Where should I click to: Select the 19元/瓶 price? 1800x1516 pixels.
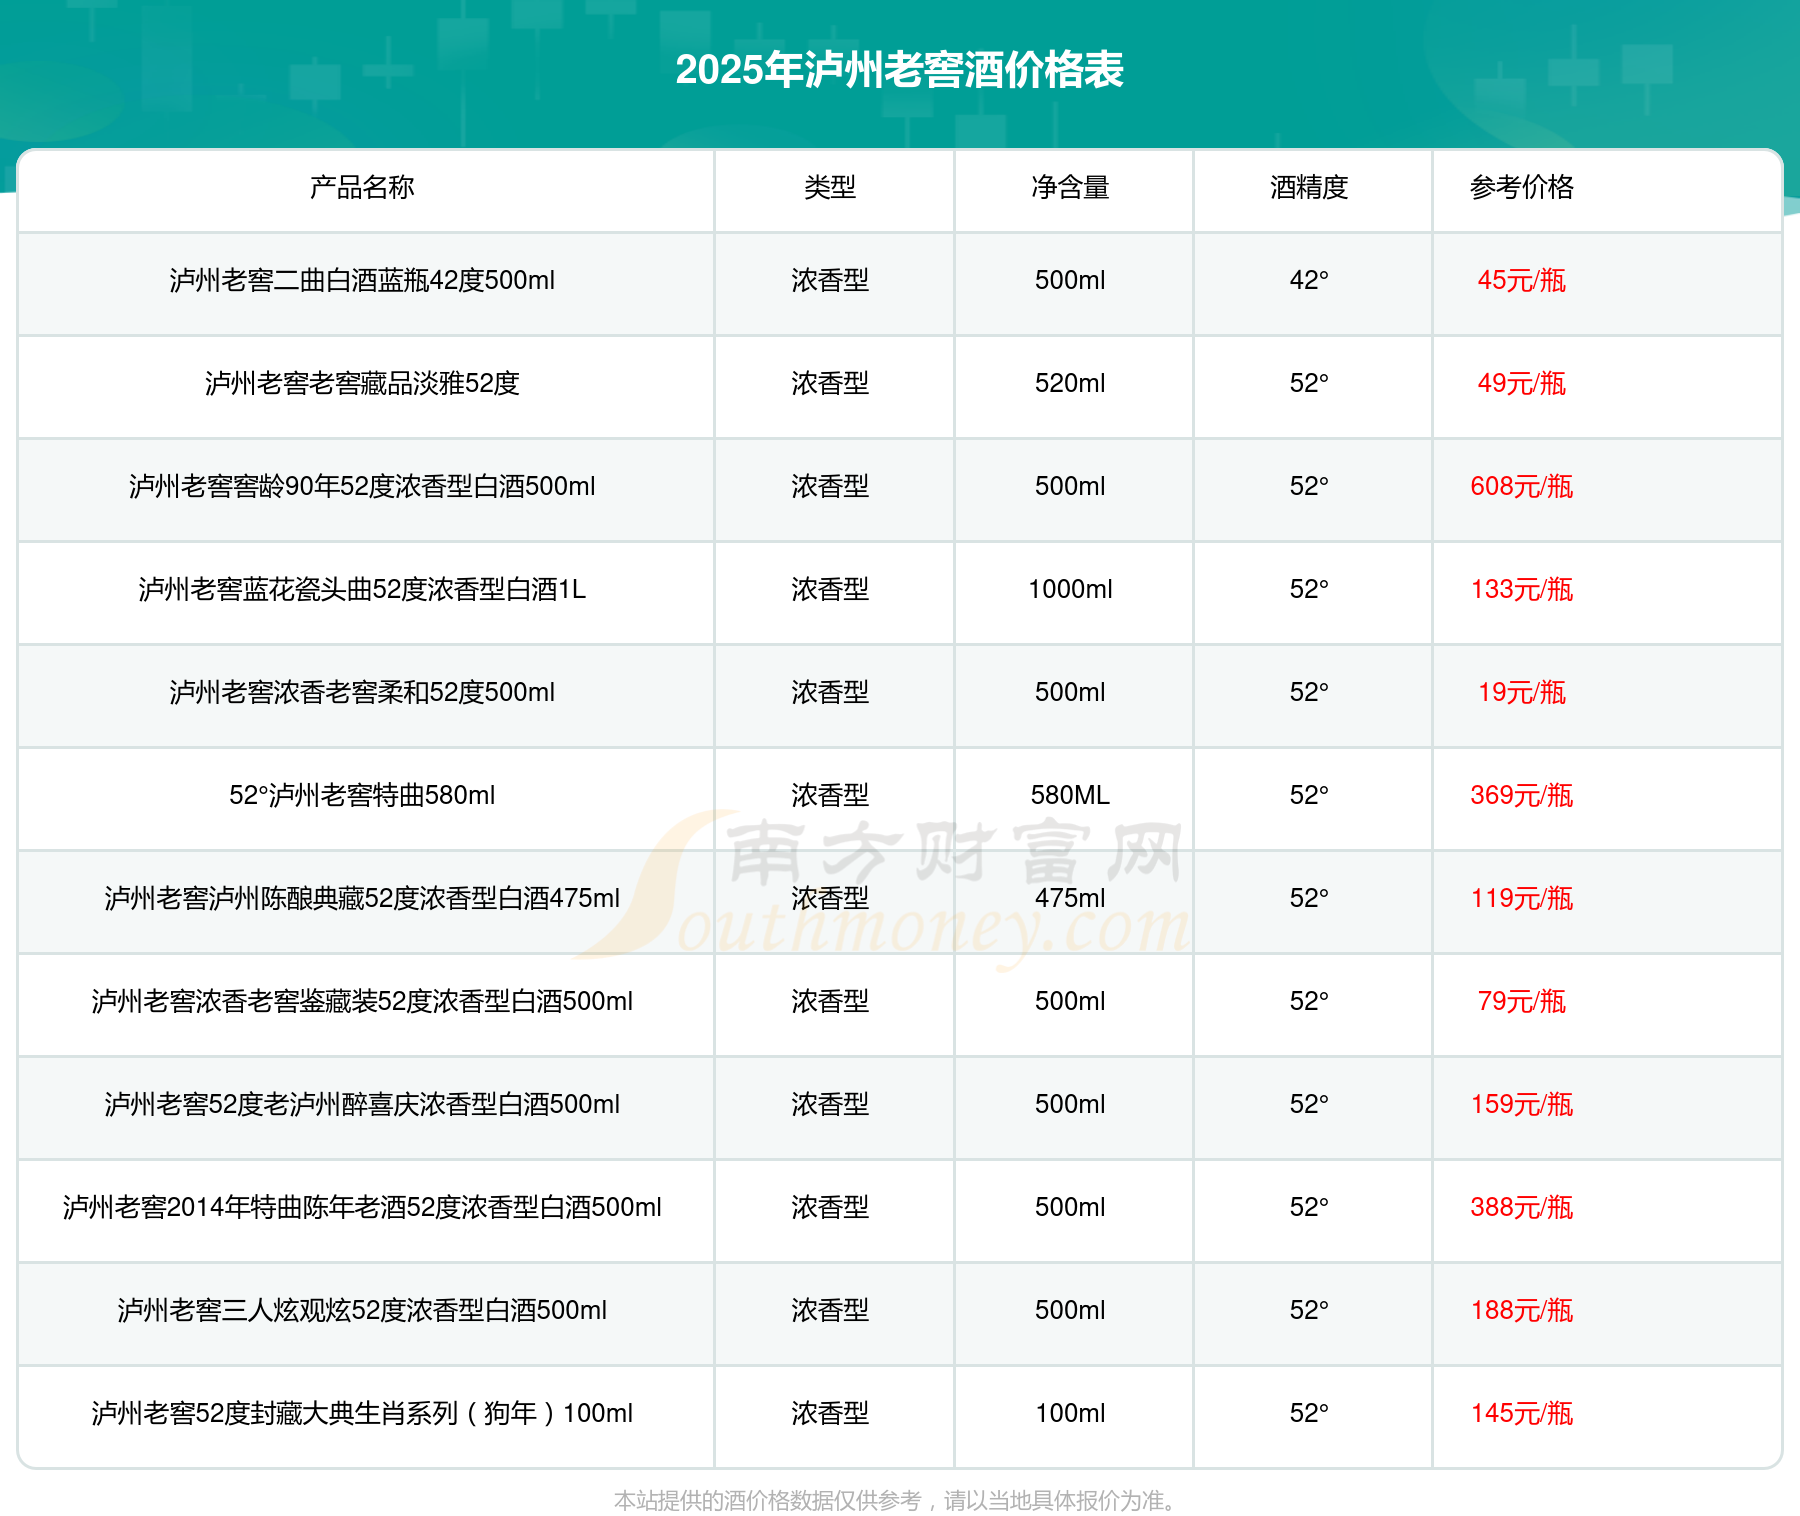(1521, 693)
